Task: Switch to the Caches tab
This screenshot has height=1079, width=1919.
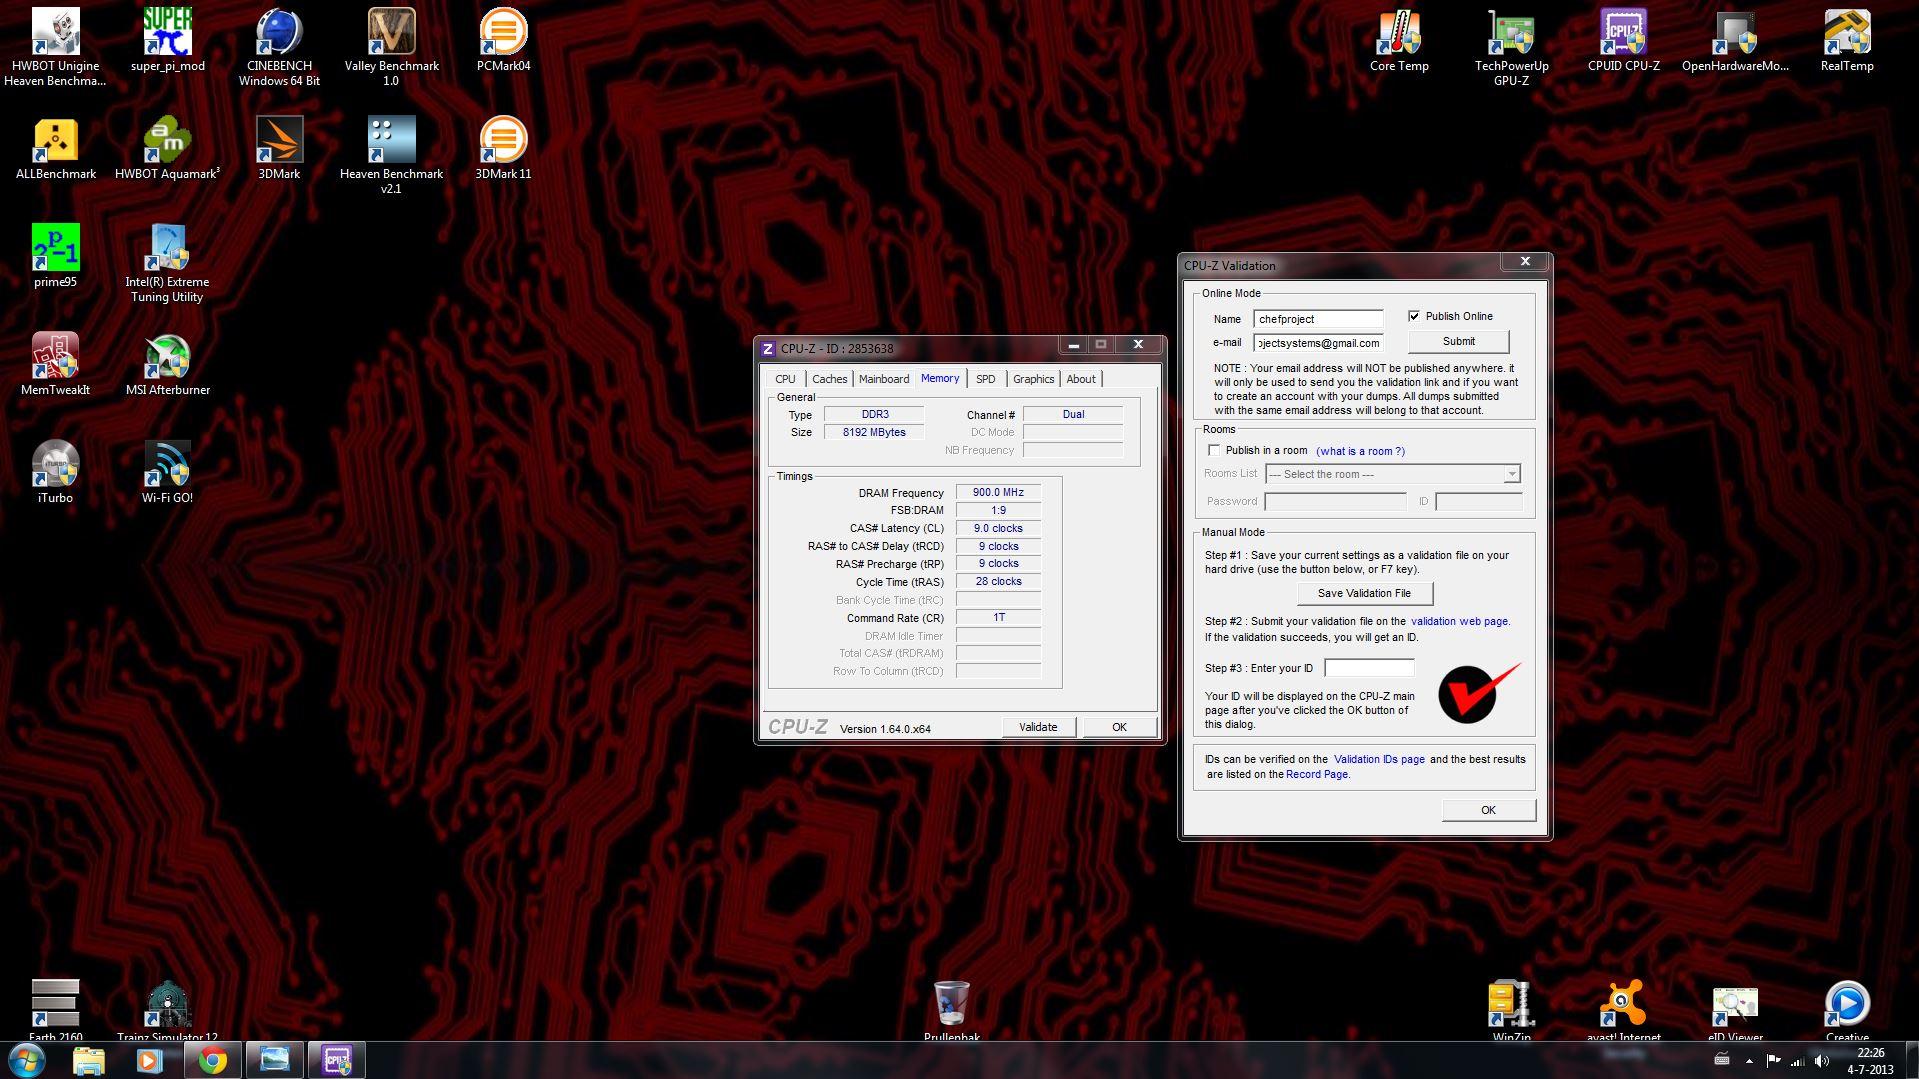Action: [829, 379]
